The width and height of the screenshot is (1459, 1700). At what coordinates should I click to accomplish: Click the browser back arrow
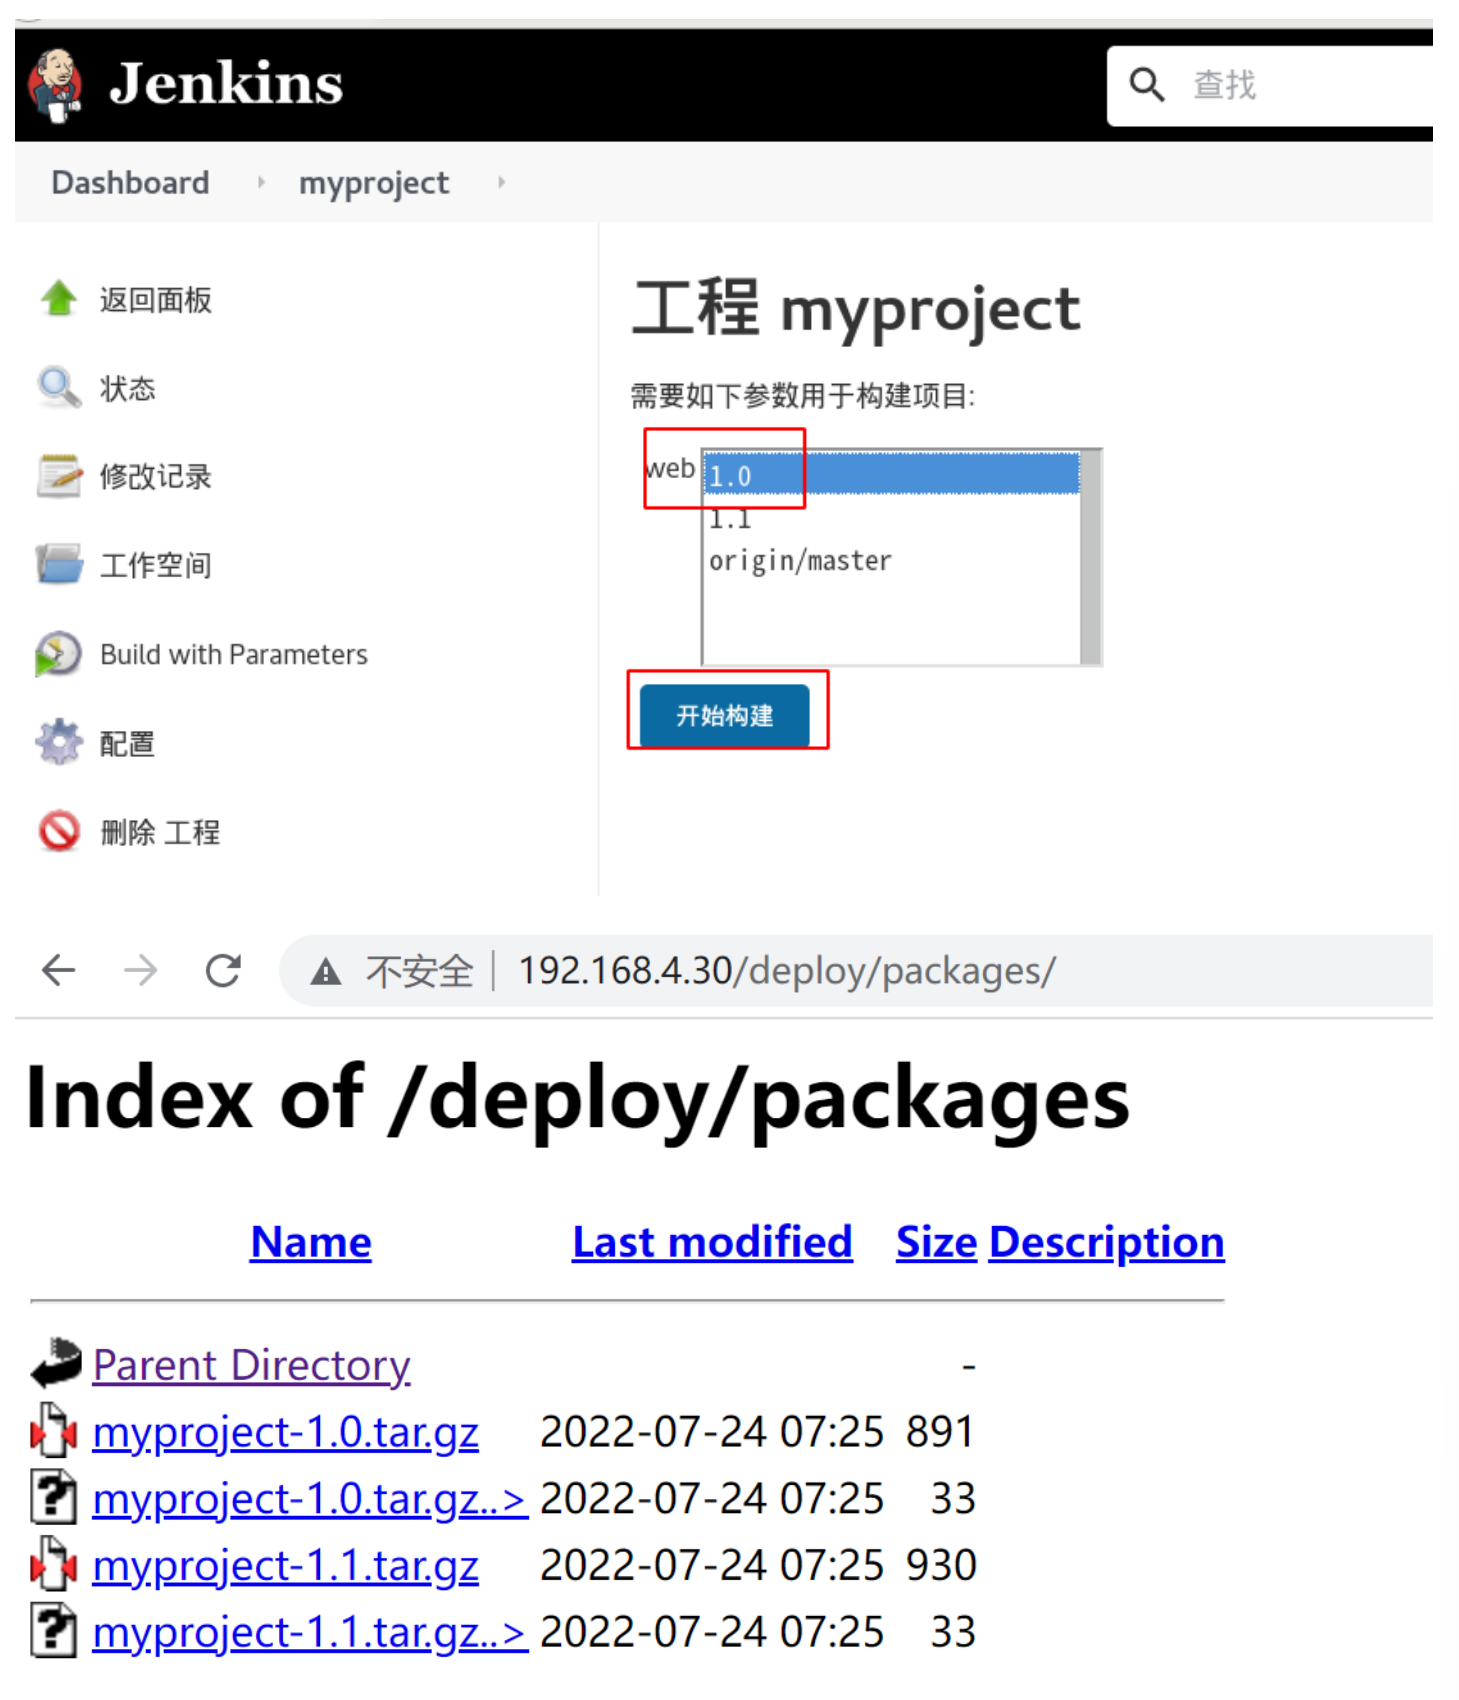pyautogui.click(x=59, y=970)
